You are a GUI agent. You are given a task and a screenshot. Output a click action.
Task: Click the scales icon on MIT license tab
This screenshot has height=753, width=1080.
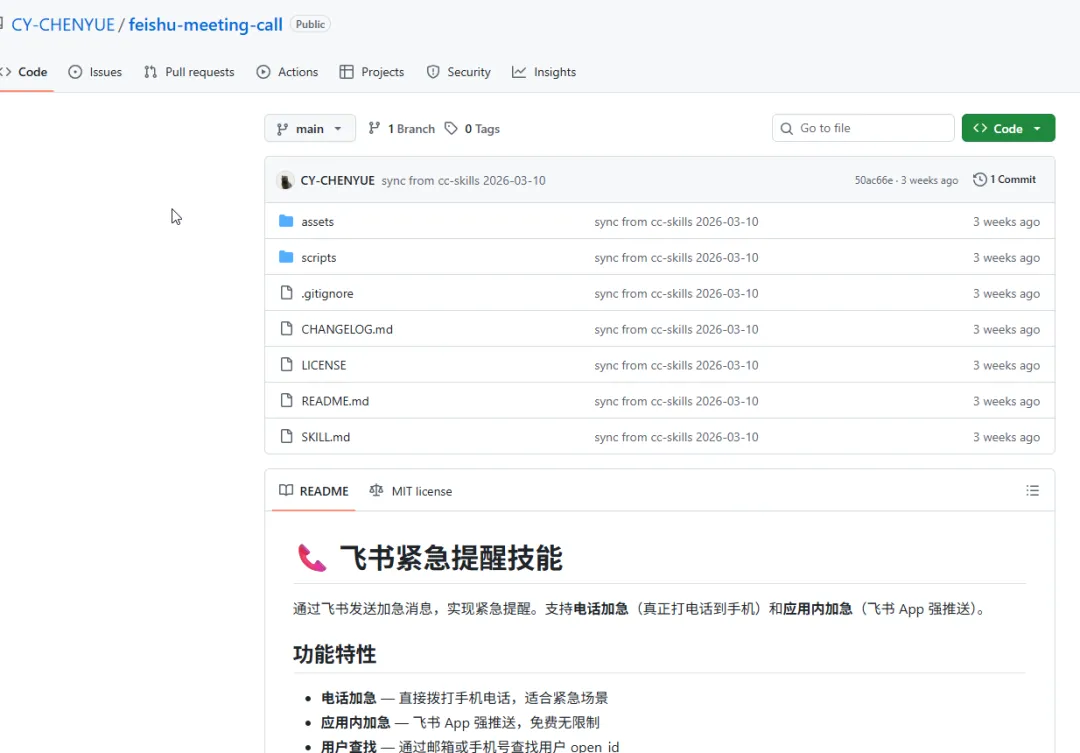(x=376, y=490)
